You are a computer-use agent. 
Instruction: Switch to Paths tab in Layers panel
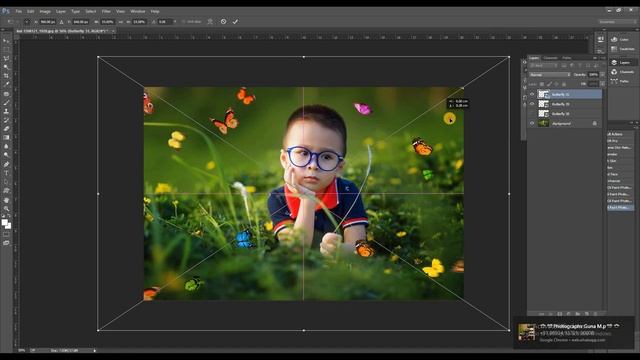point(567,58)
